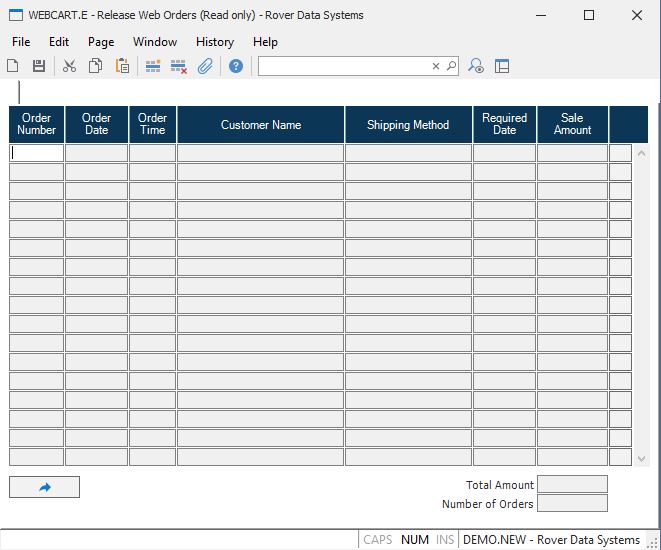Image resolution: width=661 pixels, height=550 pixels.
Task: Open attachments with the paperclip icon
Action: [205, 66]
